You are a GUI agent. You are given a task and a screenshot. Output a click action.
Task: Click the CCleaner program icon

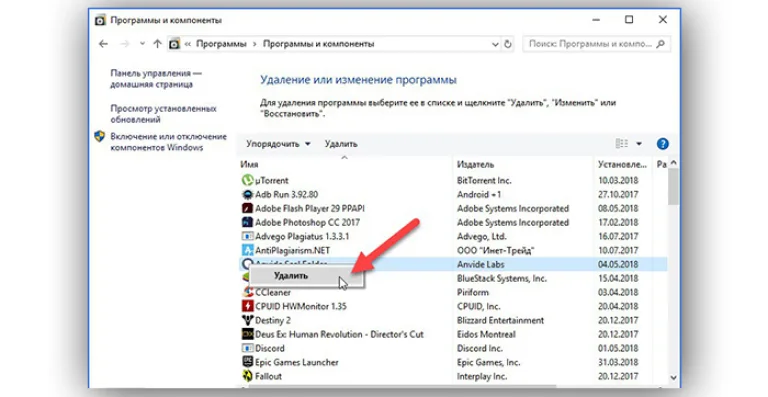coord(247,292)
